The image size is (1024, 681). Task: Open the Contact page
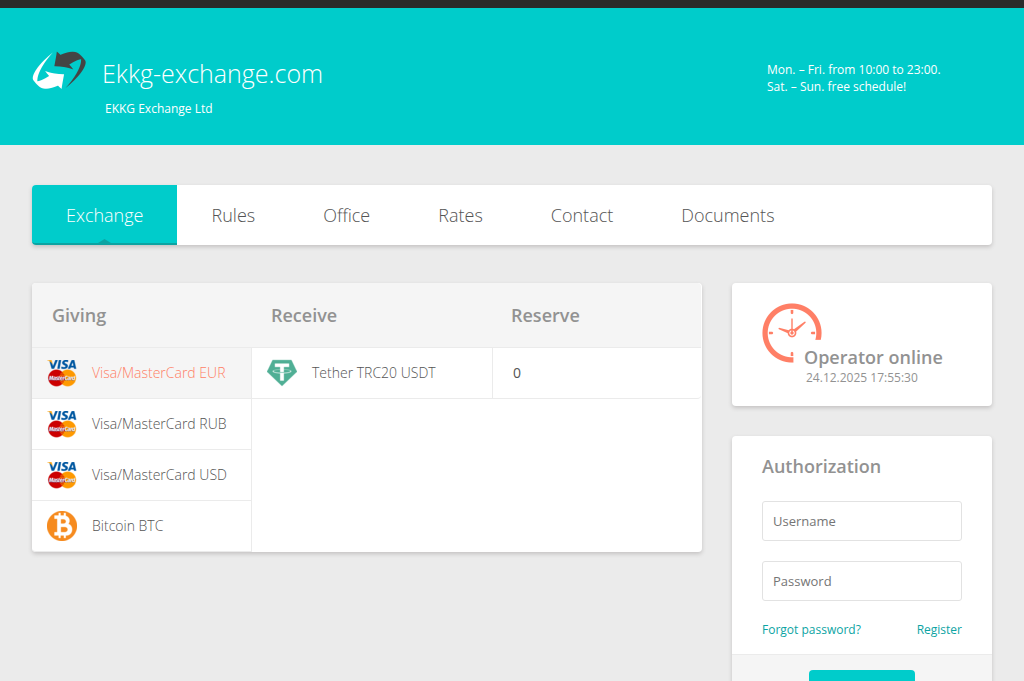click(581, 215)
